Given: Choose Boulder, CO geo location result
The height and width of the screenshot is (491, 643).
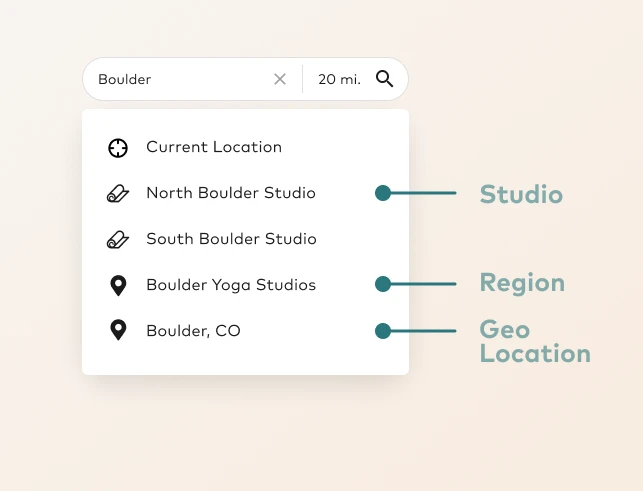Looking at the screenshot, I should pos(194,331).
